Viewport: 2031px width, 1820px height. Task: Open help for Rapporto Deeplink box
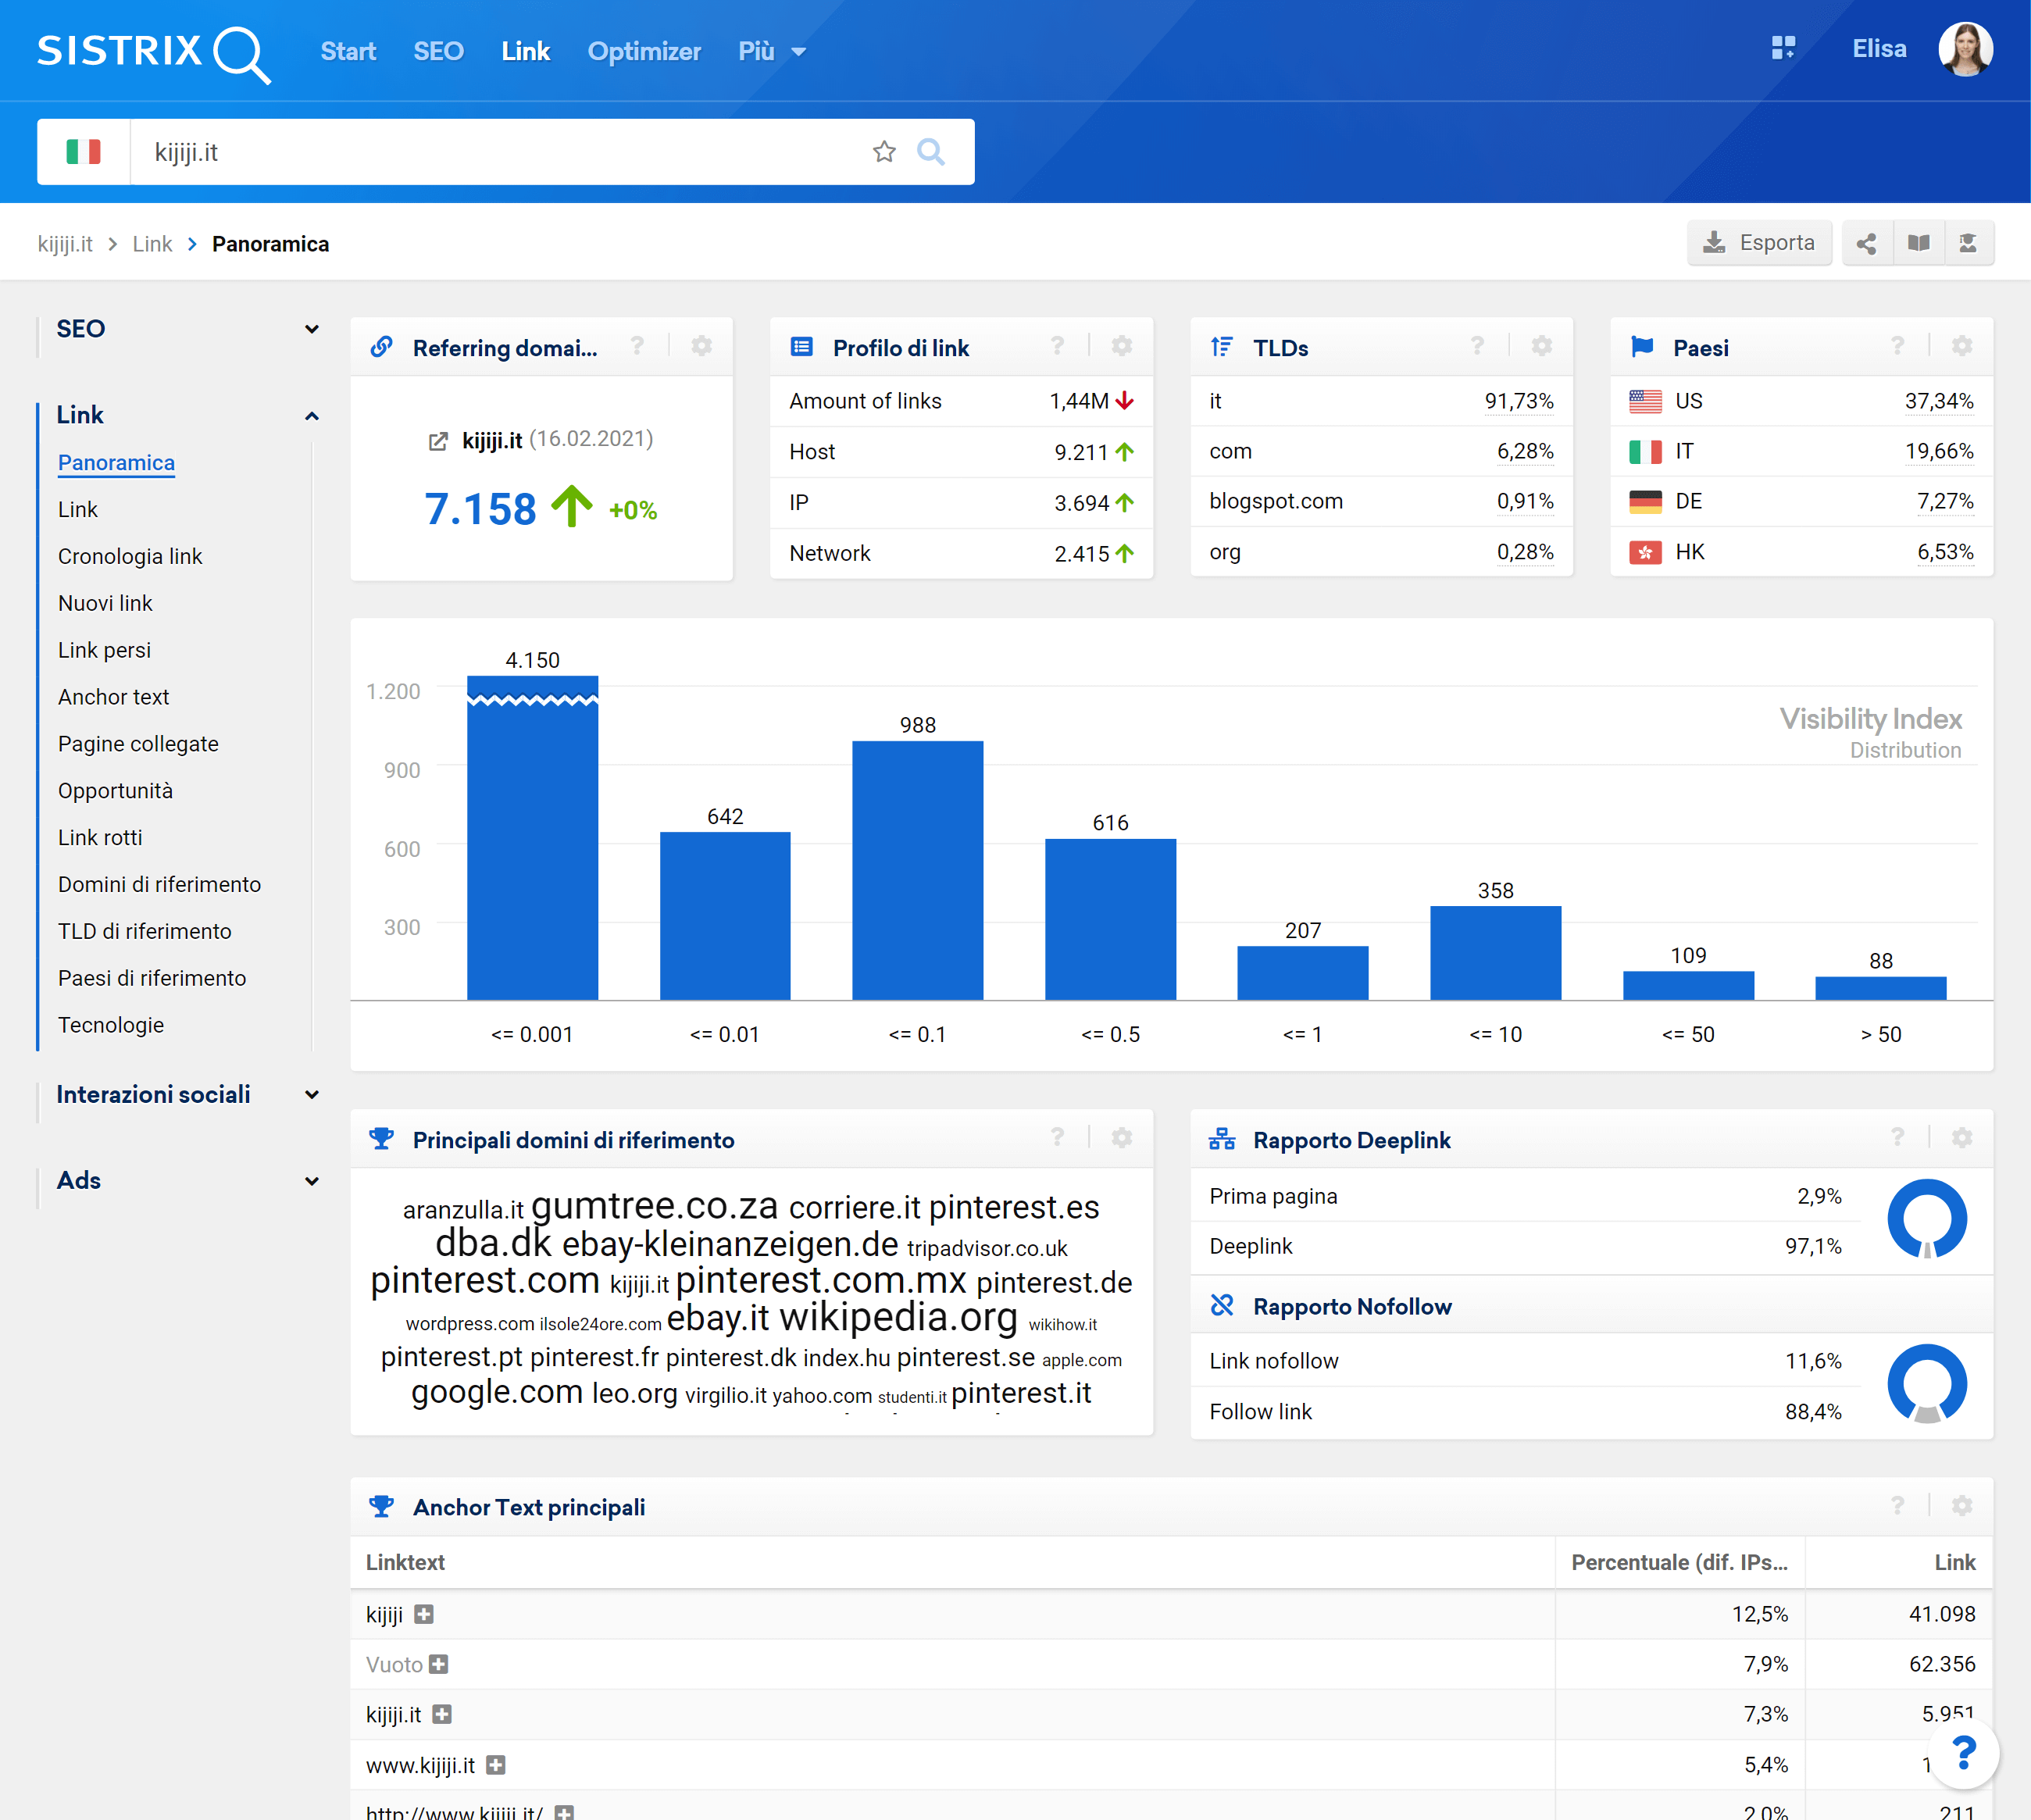(1897, 1138)
